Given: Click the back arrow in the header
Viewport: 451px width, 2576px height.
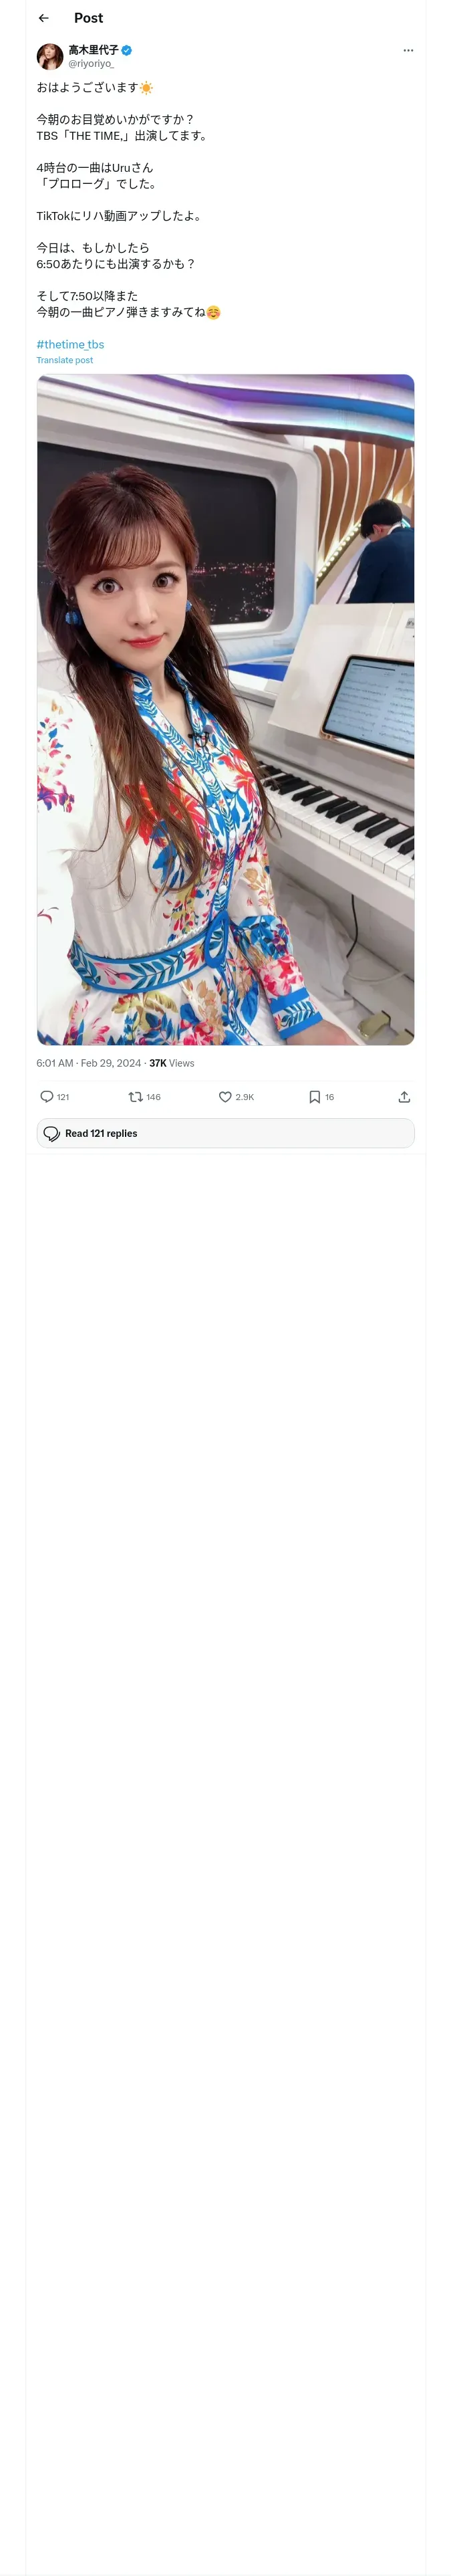Looking at the screenshot, I should coord(44,18).
